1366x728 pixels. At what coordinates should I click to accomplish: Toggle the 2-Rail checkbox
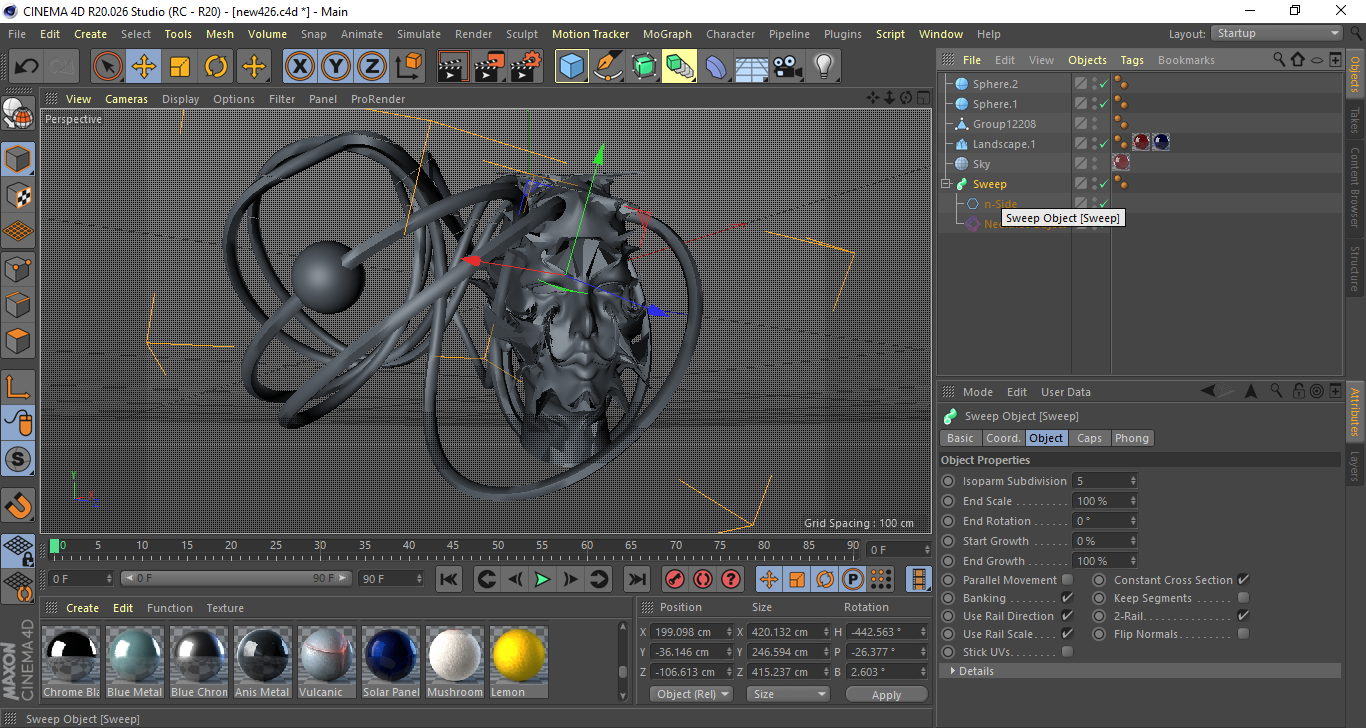tap(1243, 616)
